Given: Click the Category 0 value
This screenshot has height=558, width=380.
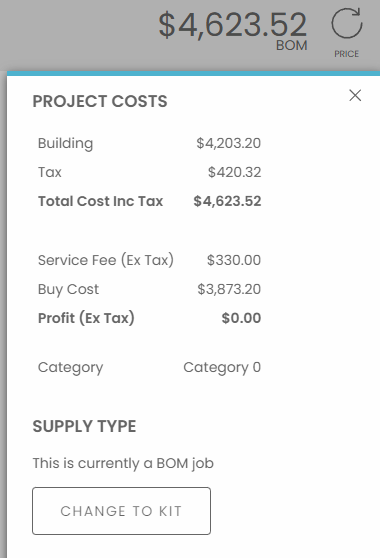Looking at the screenshot, I should click(222, 367).
